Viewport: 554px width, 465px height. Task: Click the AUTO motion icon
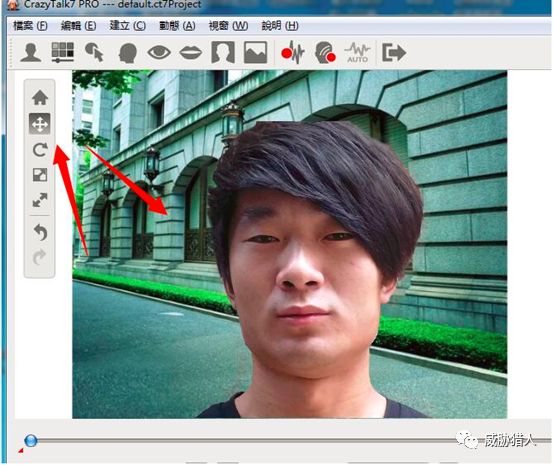pos(357,53)
